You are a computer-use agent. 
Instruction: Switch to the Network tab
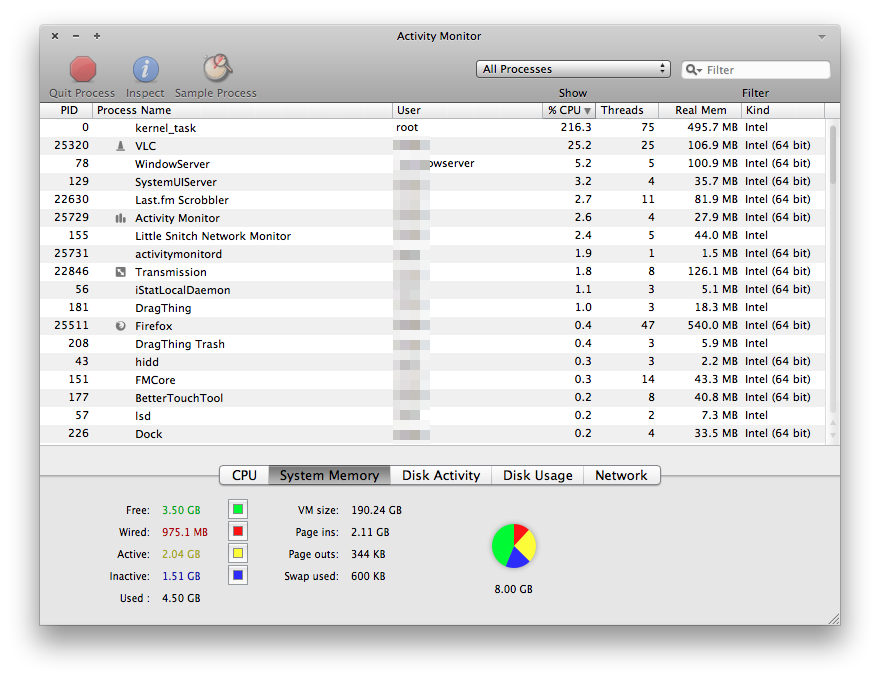[x=621, y=475]
